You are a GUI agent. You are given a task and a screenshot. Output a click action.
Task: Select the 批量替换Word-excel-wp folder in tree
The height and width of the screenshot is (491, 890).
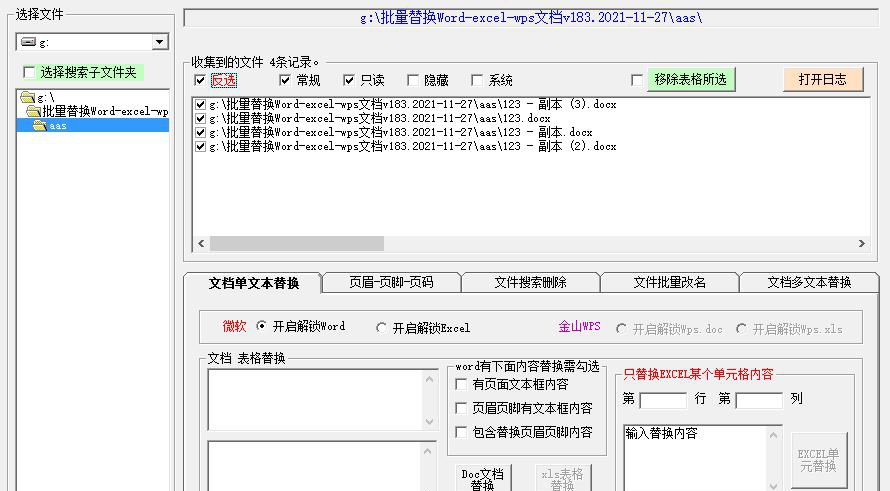[x=98, y=111]
